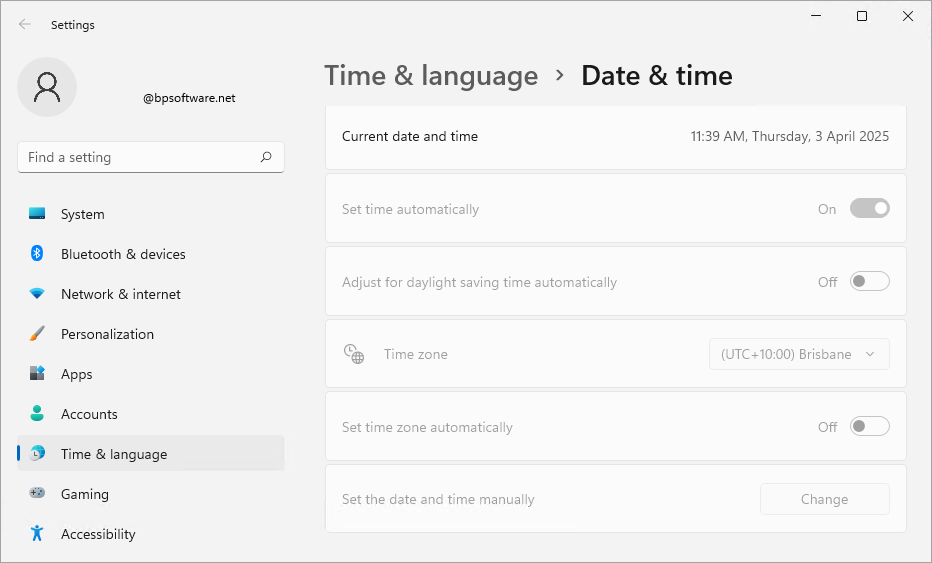Select Network & internet
This screenshot has width=932, height=563.
click(x=151, y=294)
